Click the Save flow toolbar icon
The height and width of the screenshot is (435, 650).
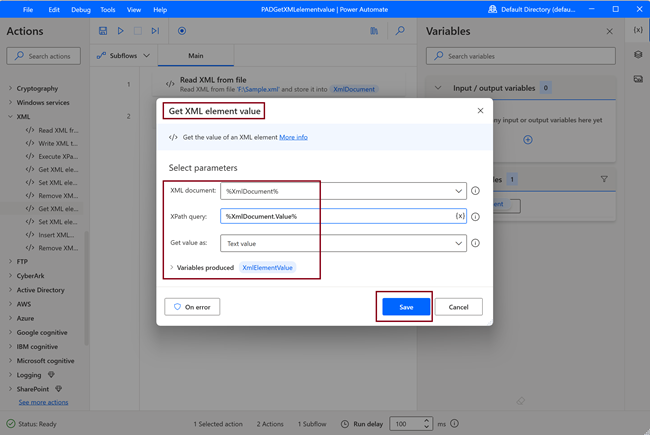point(103,31)
